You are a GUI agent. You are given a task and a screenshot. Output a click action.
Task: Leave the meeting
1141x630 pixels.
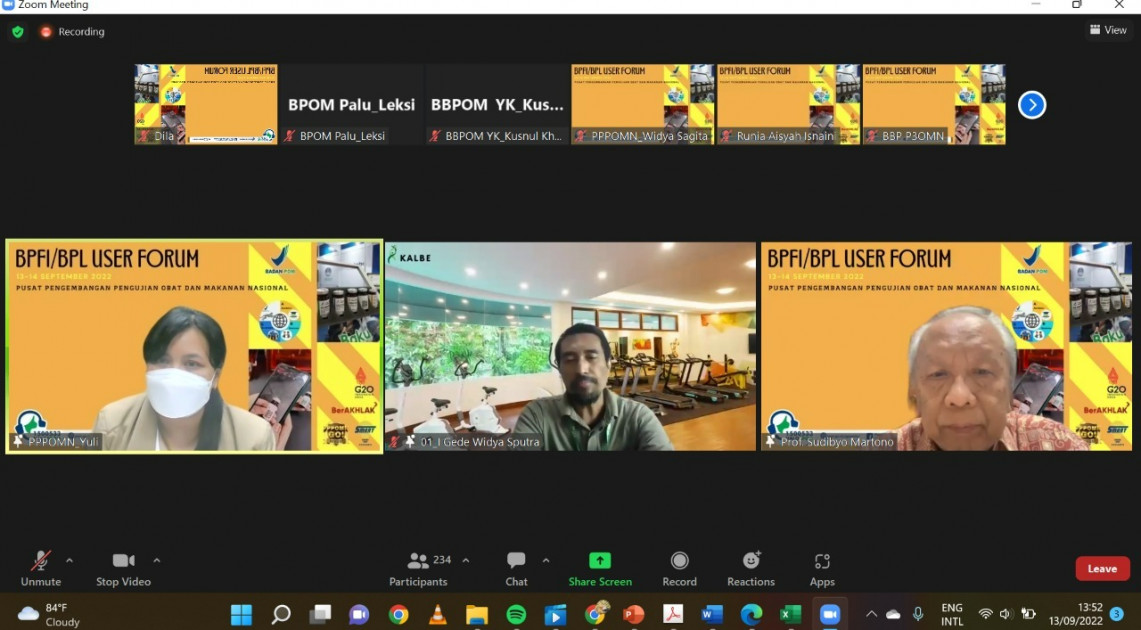(1102, 568)
